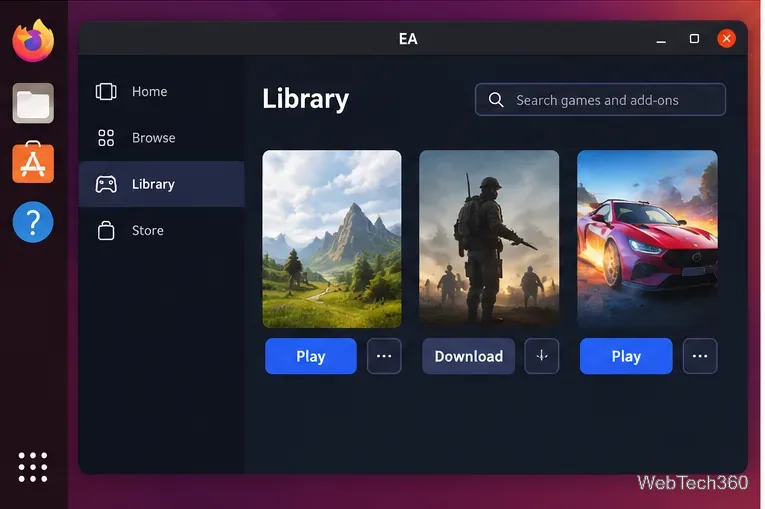Open more options for the mountain game
The height and width of the screenshot is (509, 765).
[384, 356]
